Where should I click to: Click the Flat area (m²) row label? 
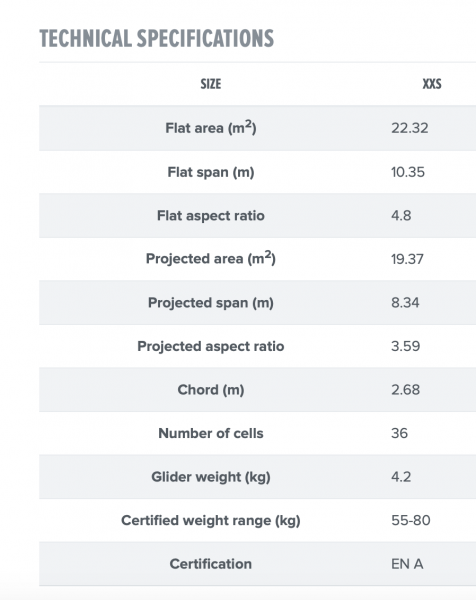[x=211, y=127]
